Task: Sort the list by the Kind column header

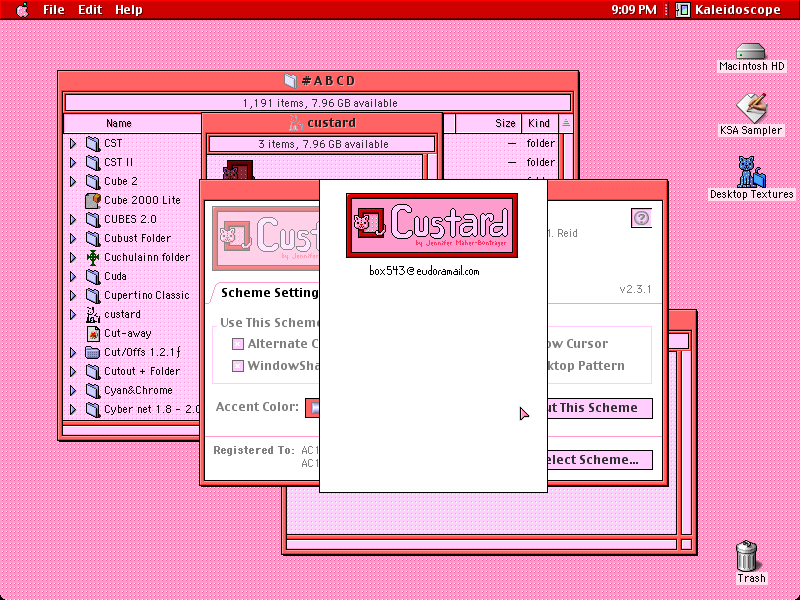Action: [x=539, y=123]
